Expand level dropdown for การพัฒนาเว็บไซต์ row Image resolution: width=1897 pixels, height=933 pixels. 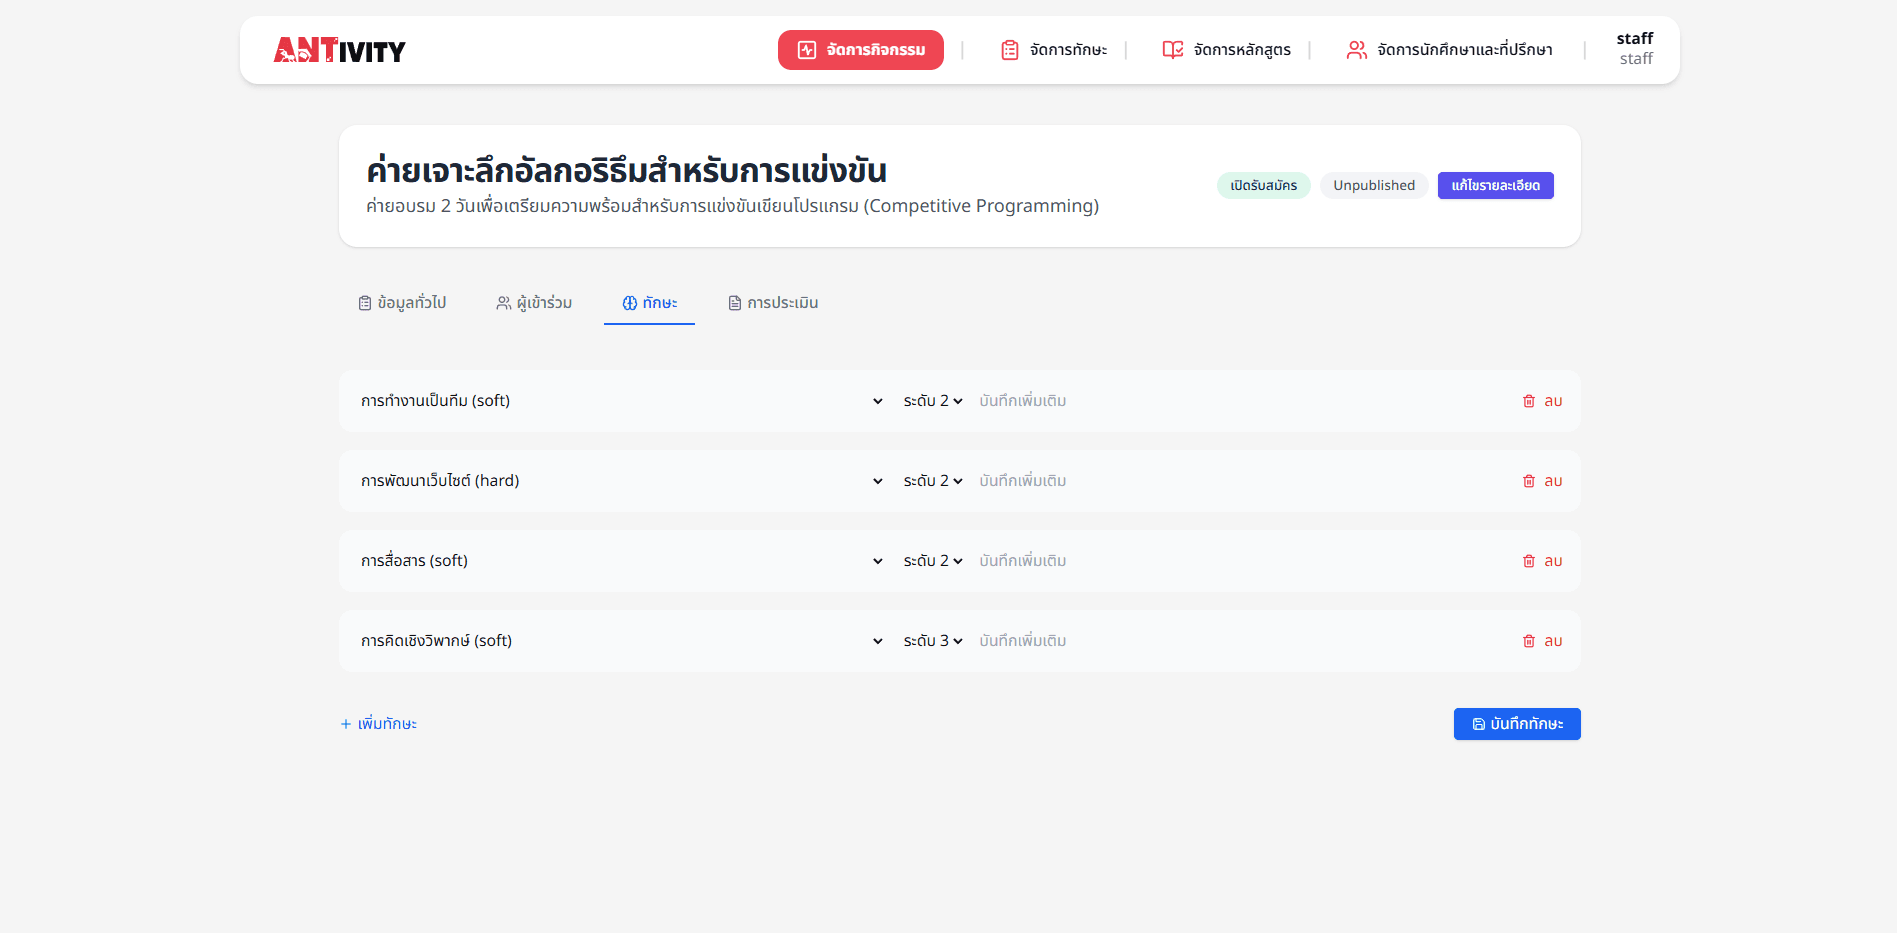[x=932, y=481]
